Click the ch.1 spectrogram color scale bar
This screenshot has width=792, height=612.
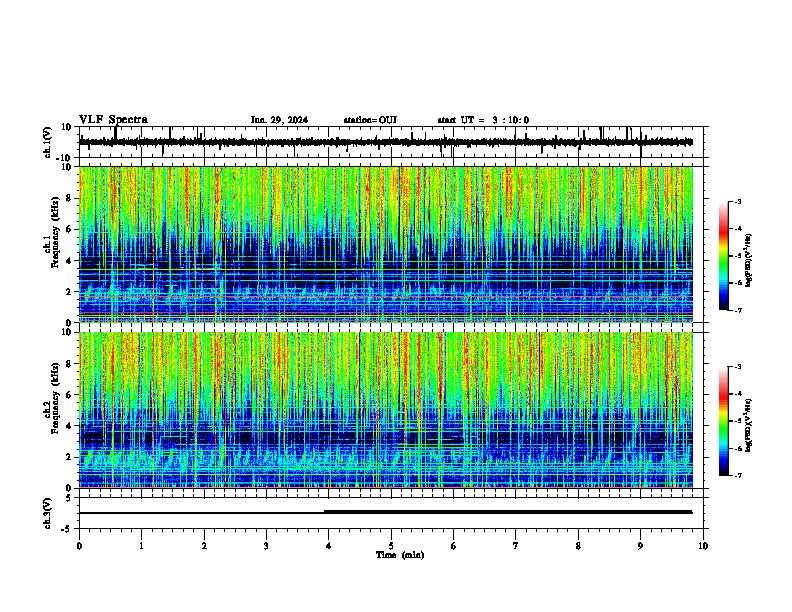[x=723, y=256]
